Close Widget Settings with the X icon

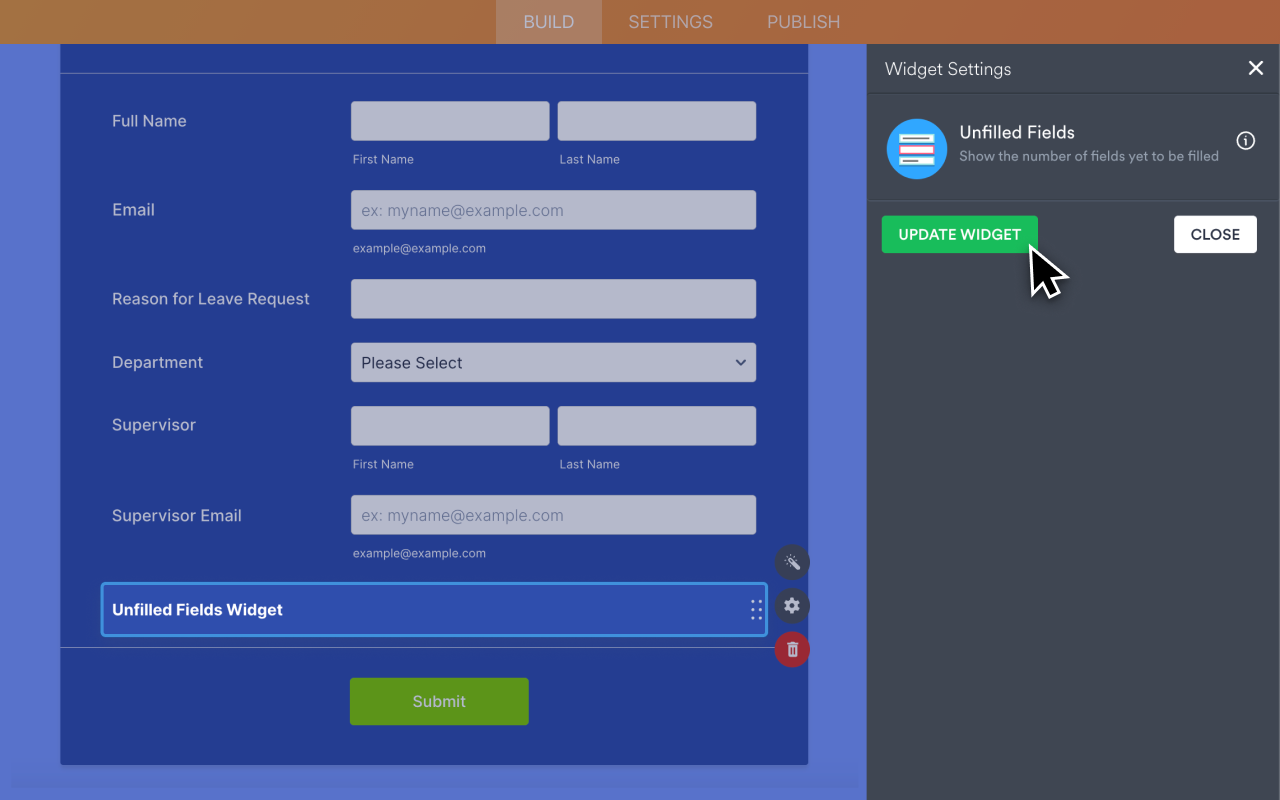coord(1256,68)
